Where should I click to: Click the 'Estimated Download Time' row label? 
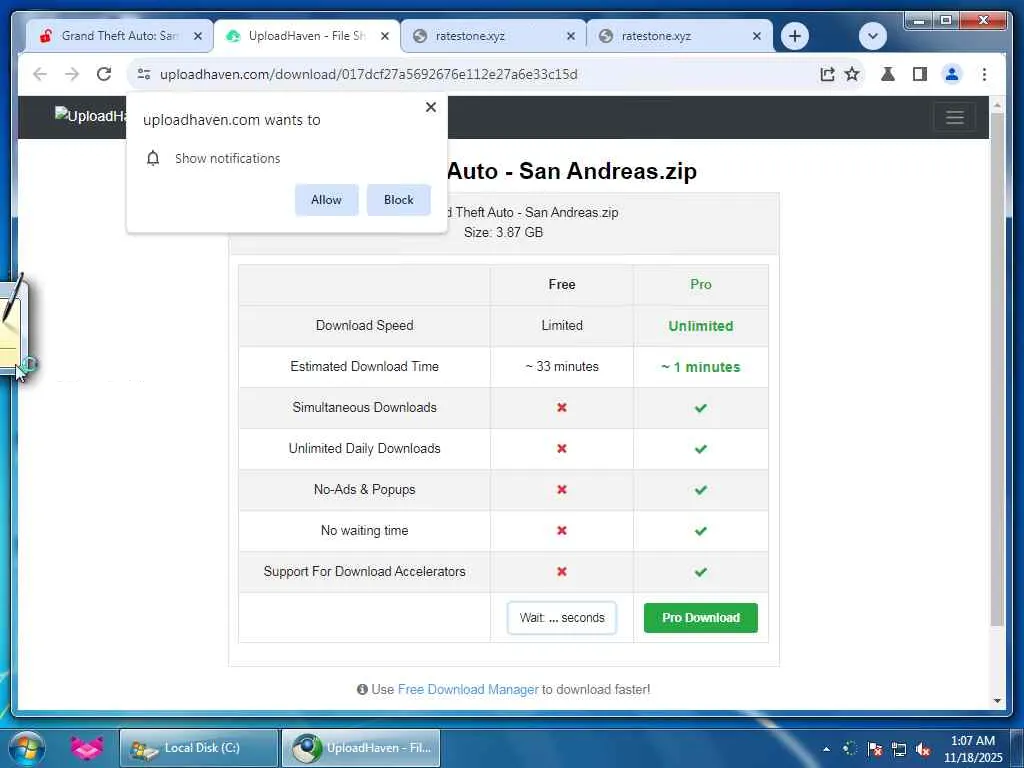click(364, 366)
